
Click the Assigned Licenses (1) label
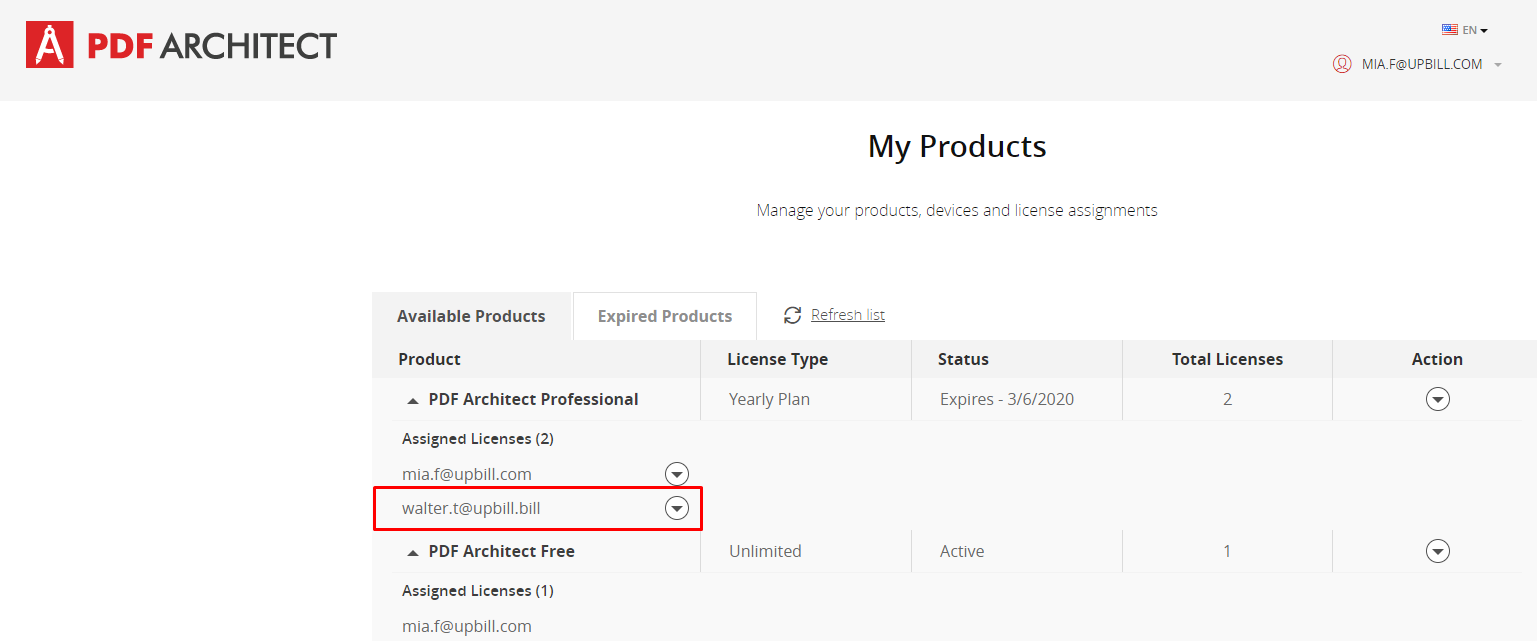pyautogui.click(x=478, y=590)
